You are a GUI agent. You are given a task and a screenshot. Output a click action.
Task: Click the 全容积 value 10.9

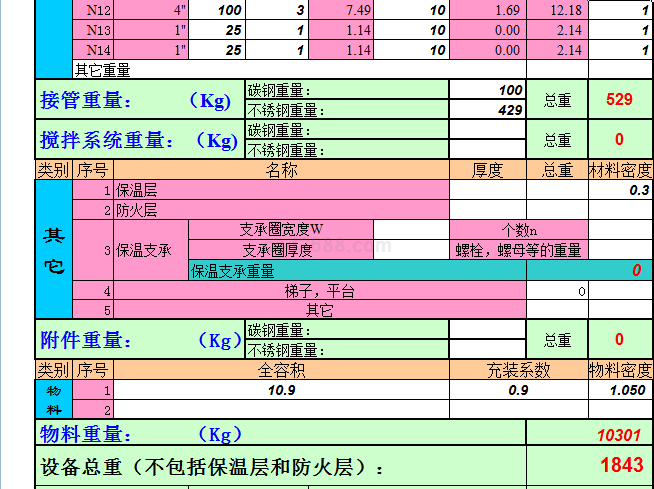pos(281,390)
